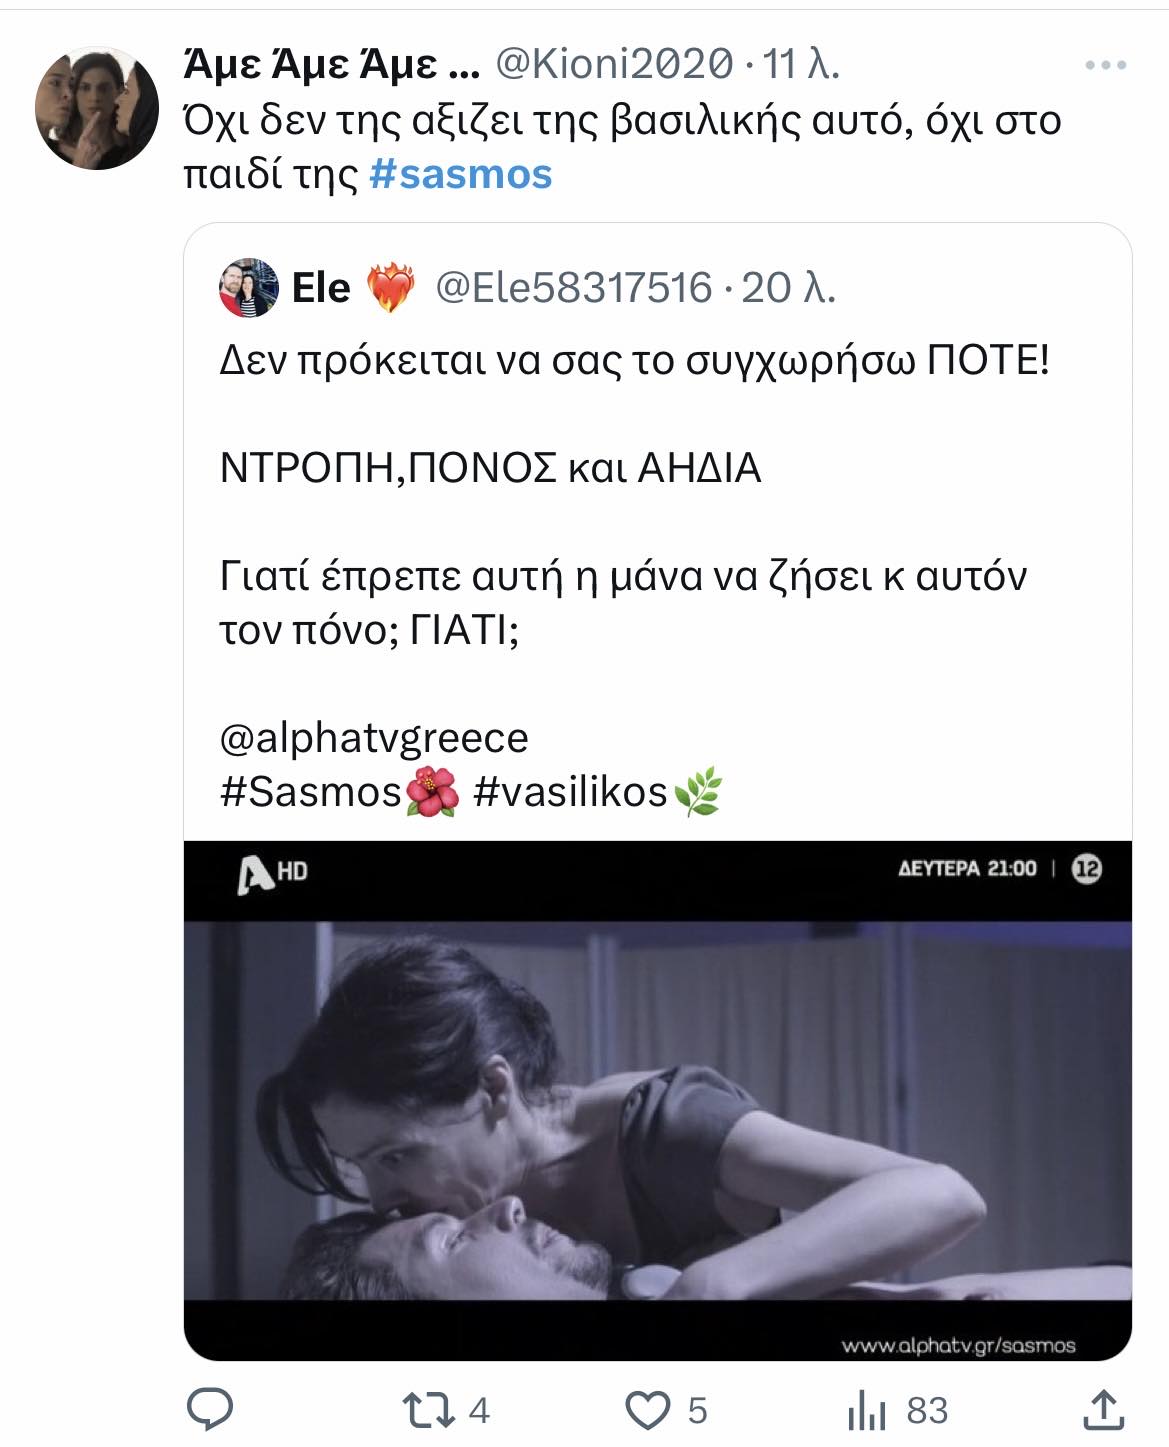The width and height of the screenshot is (1169, 1447).
Task: Click the 11 λ. tweet timestamp
Action: coord(801,65)
